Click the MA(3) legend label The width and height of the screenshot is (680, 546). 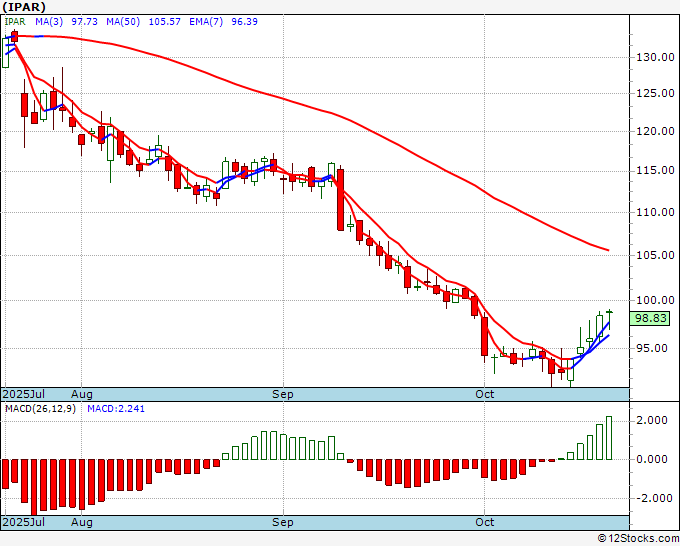[49, 21]
